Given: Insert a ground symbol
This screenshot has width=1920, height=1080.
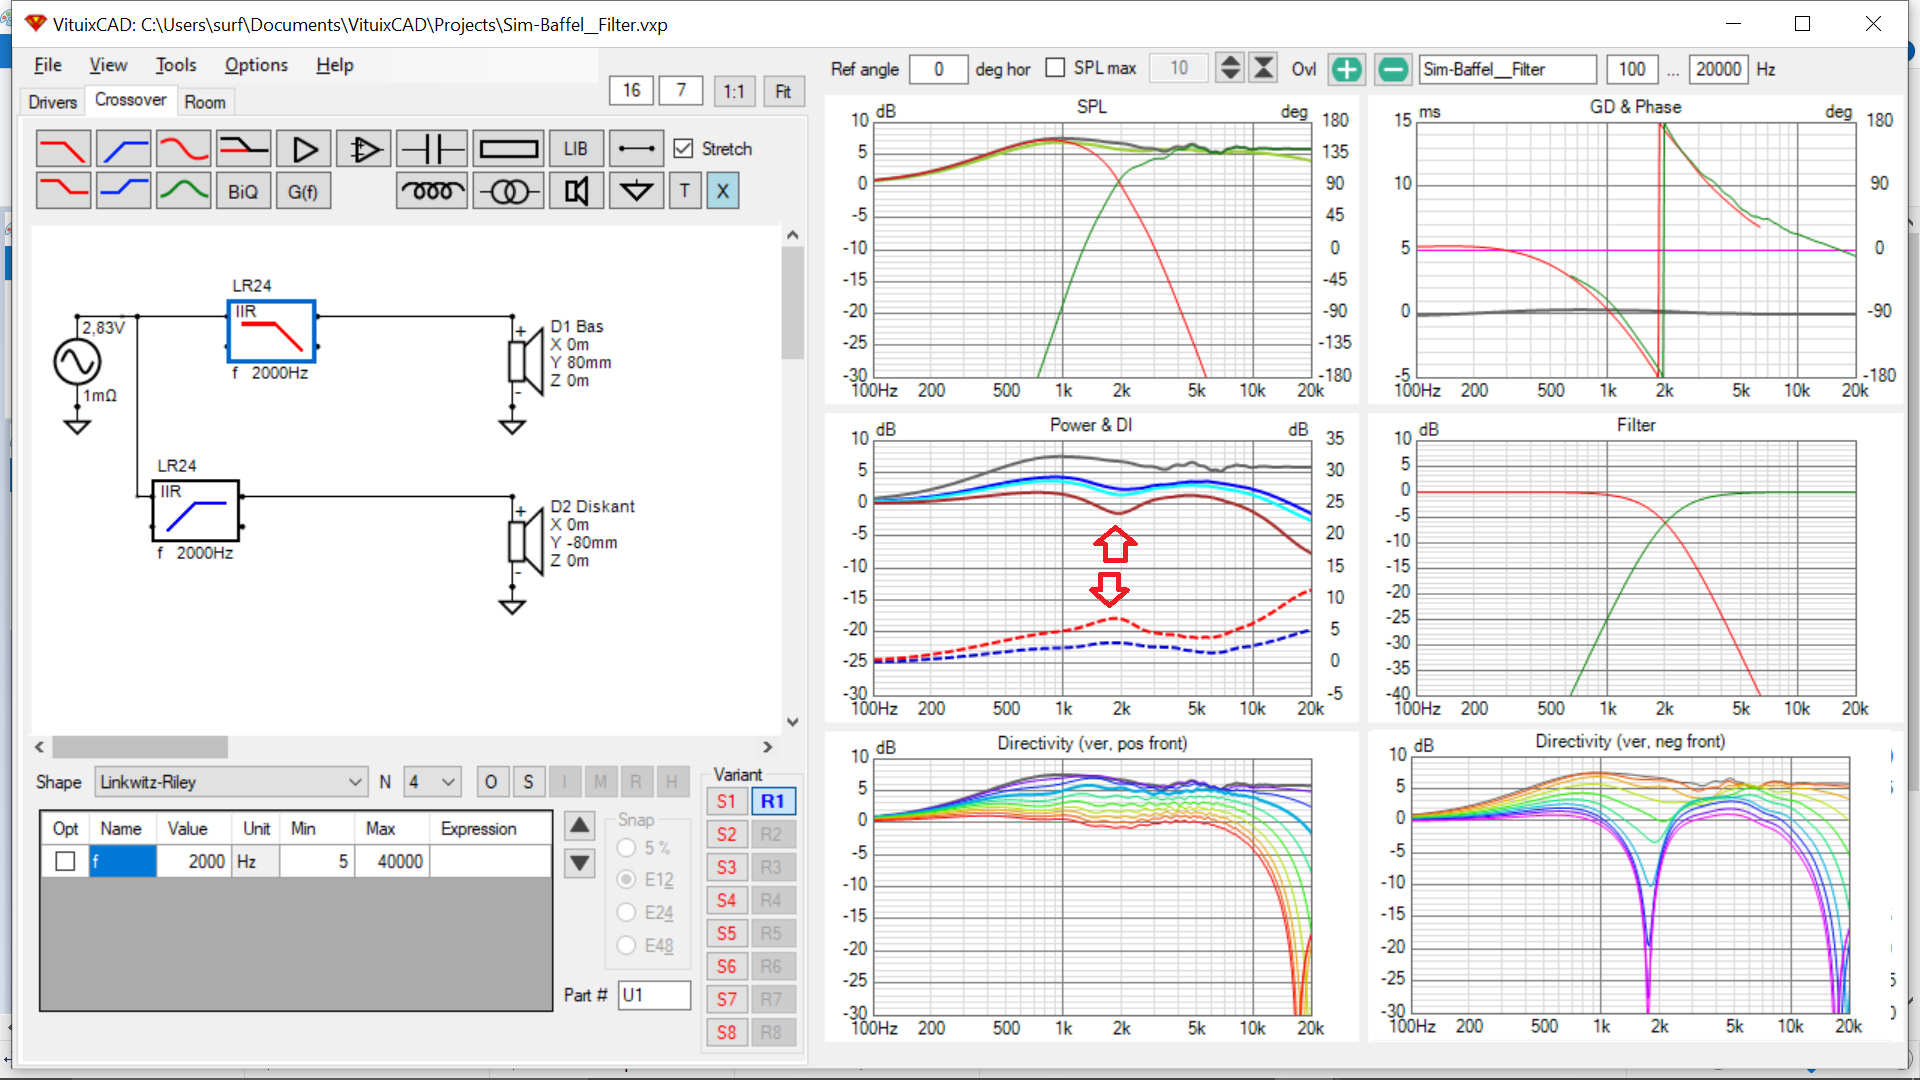Looking at the screenshot, I should 636,190.
